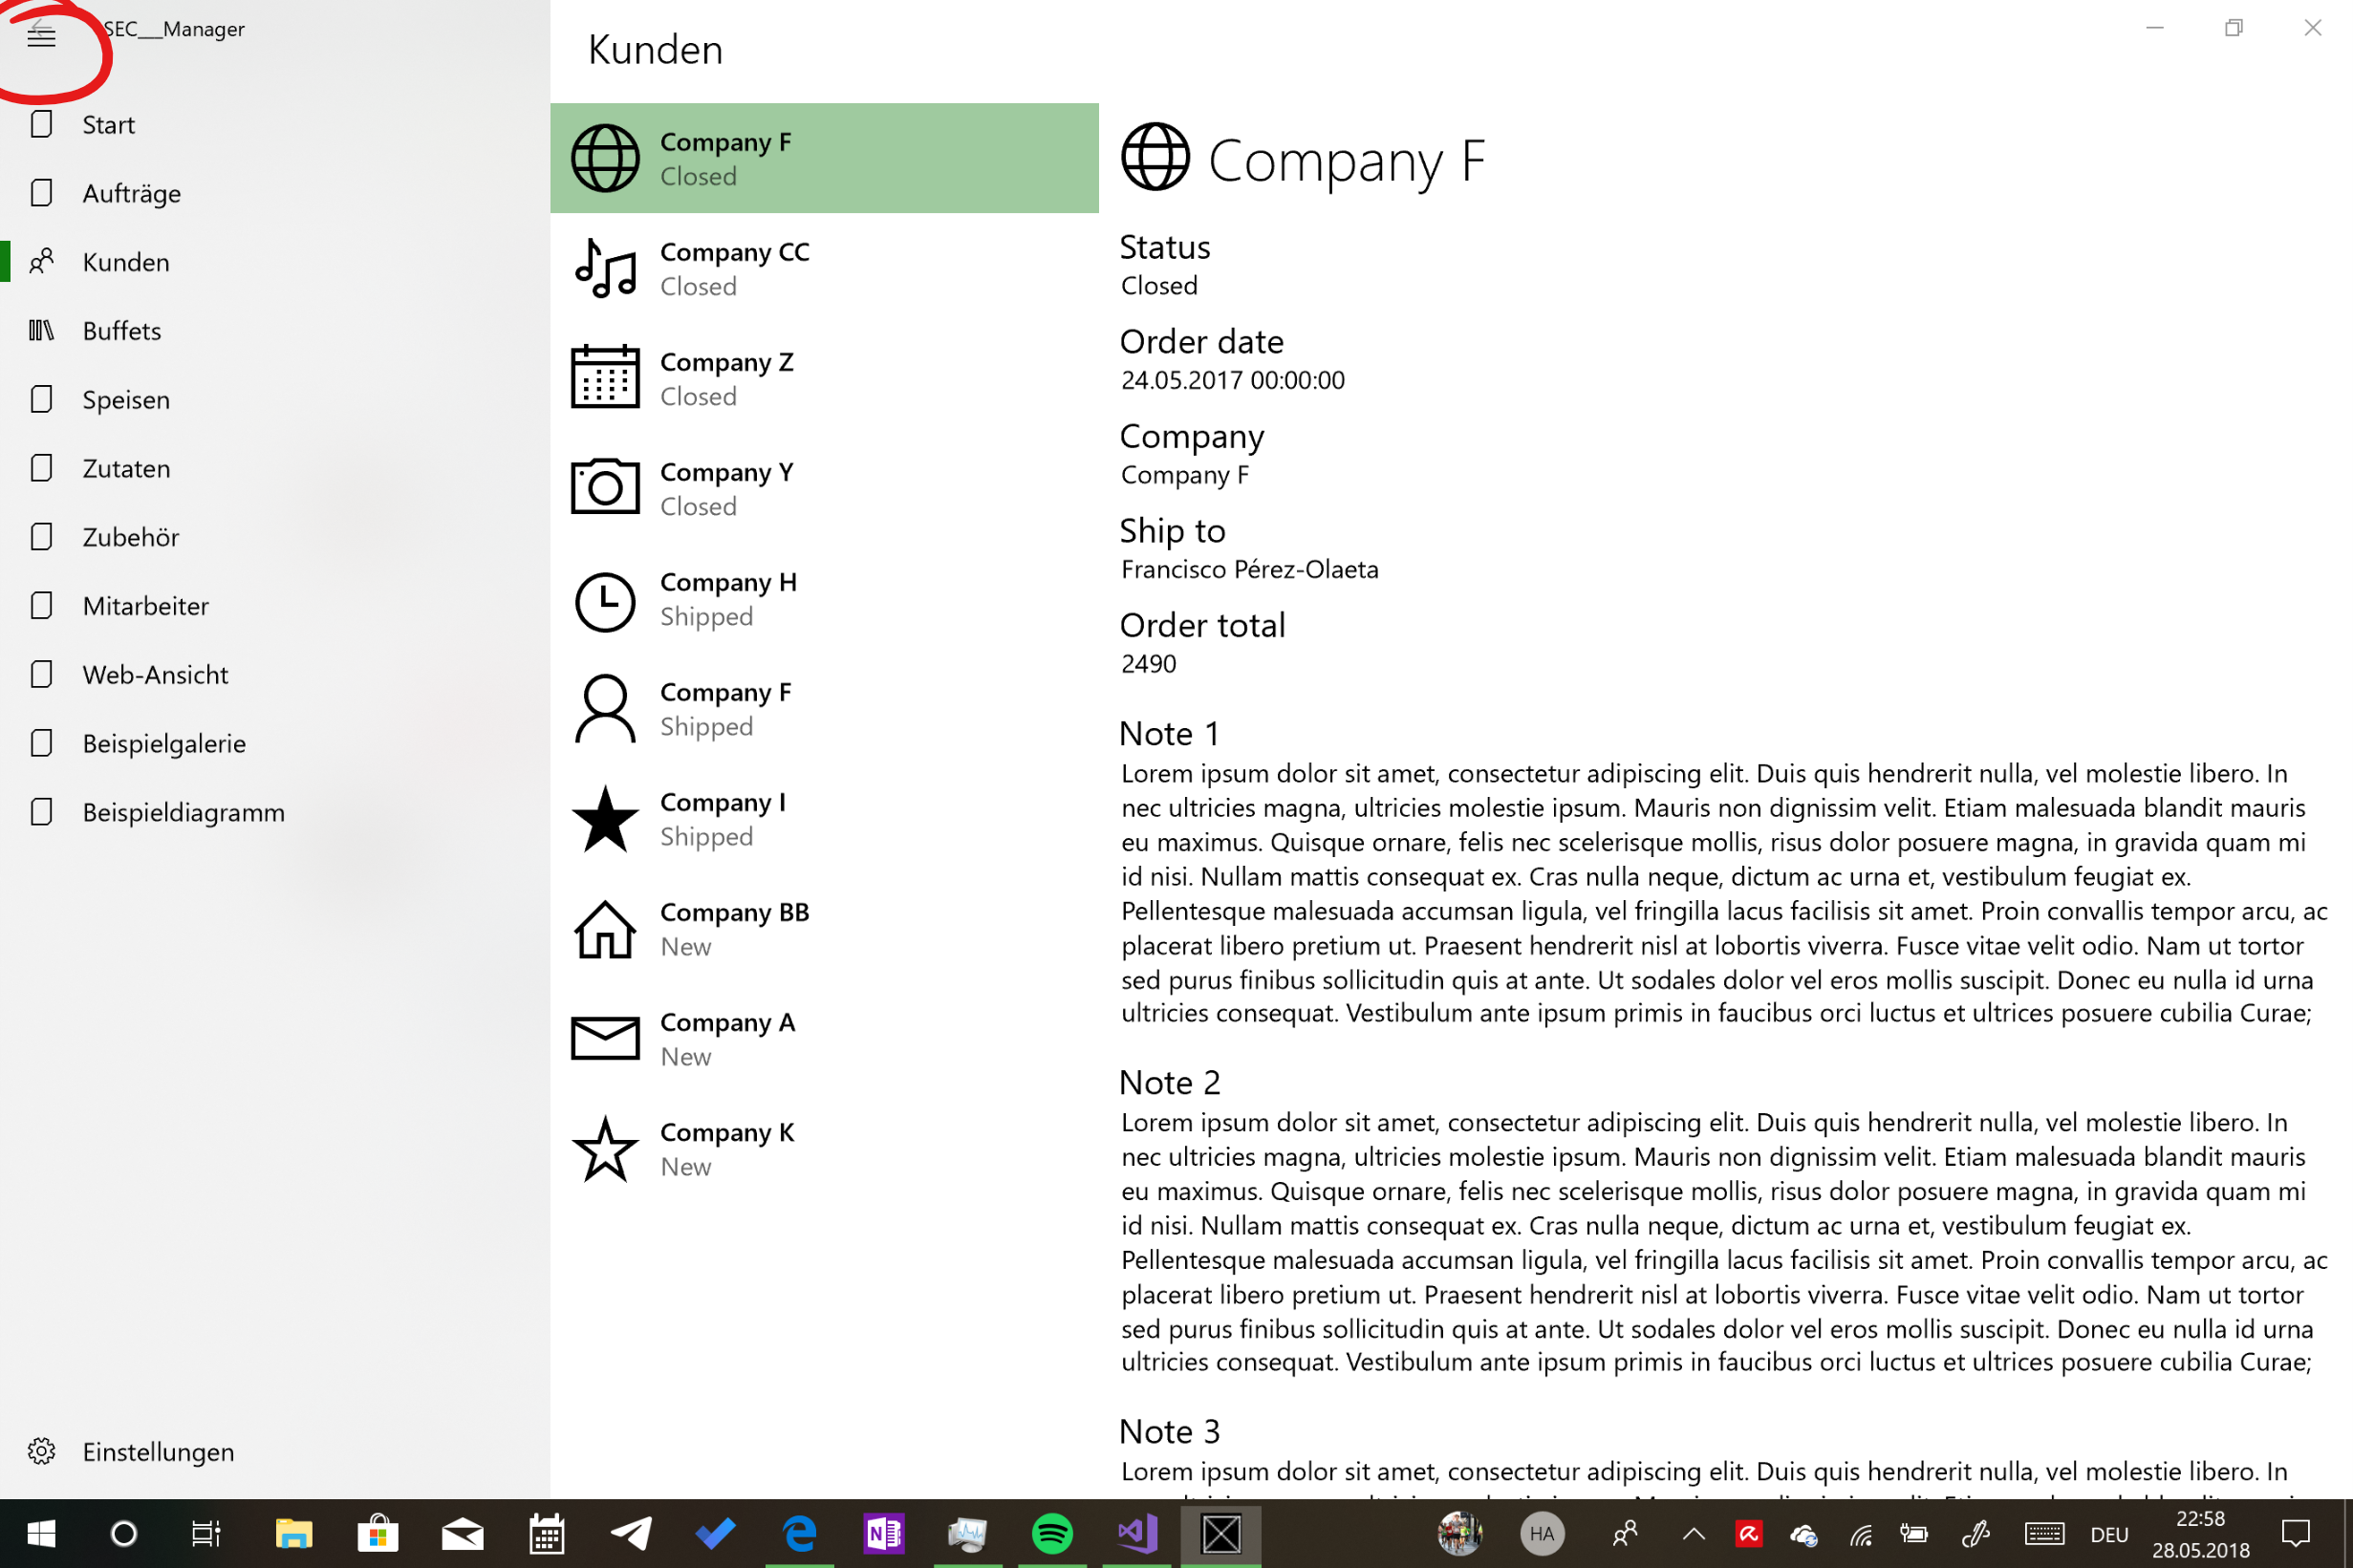This screenshot has width=2353, height=1568.
Task: Click the house icon for Company BB
Action: coord(604,929)
